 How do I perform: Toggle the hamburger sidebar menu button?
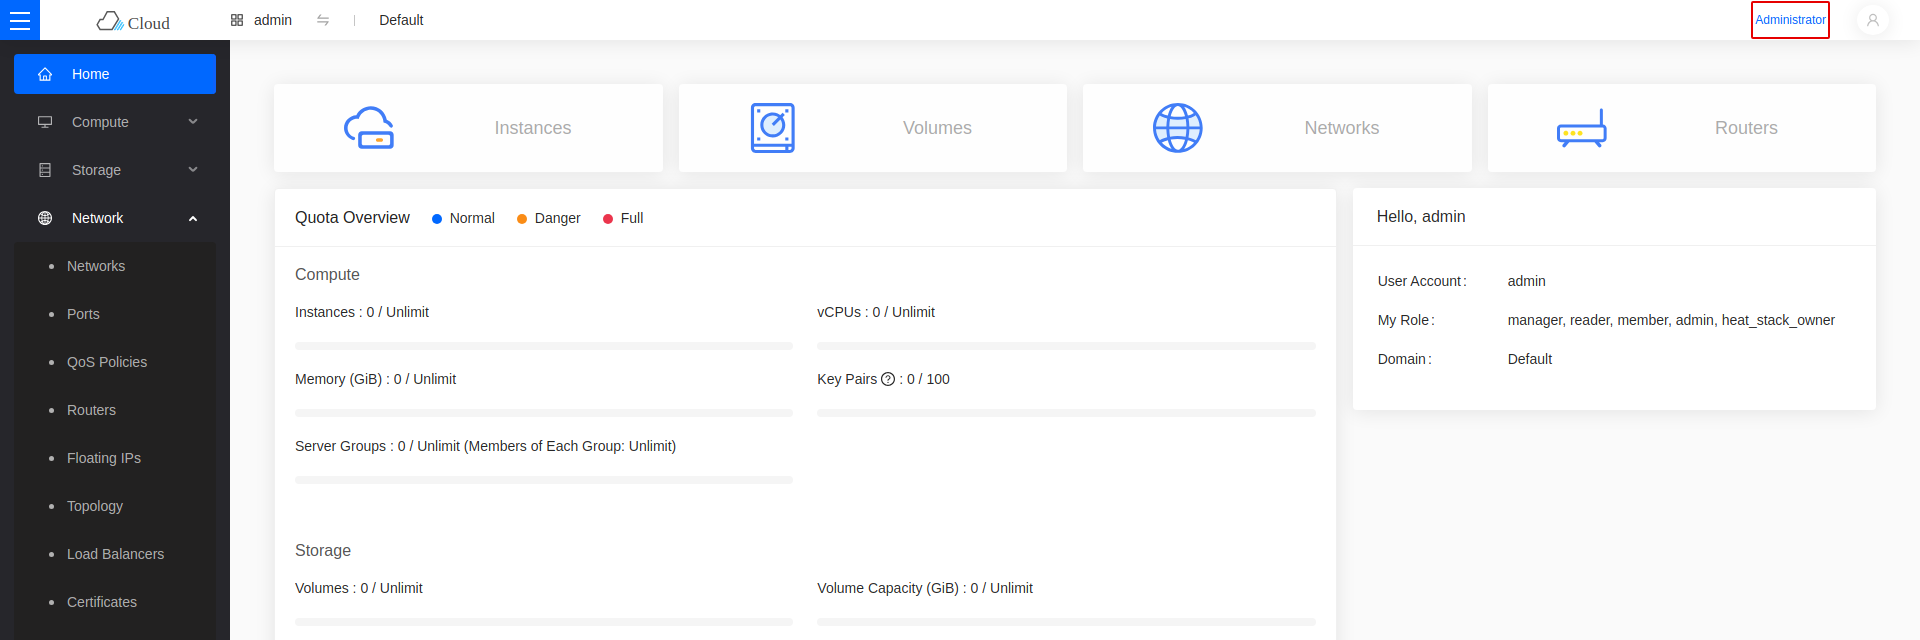20,20
